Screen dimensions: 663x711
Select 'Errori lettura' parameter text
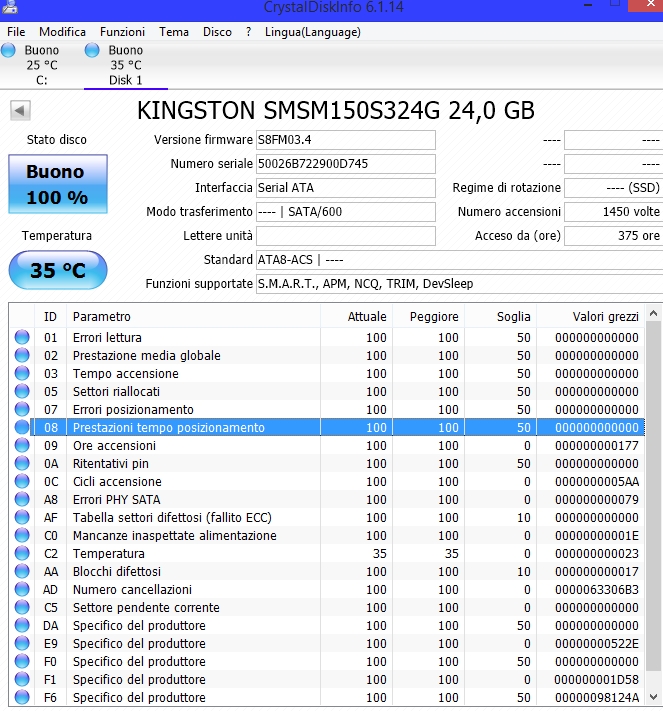coord(107,337)
